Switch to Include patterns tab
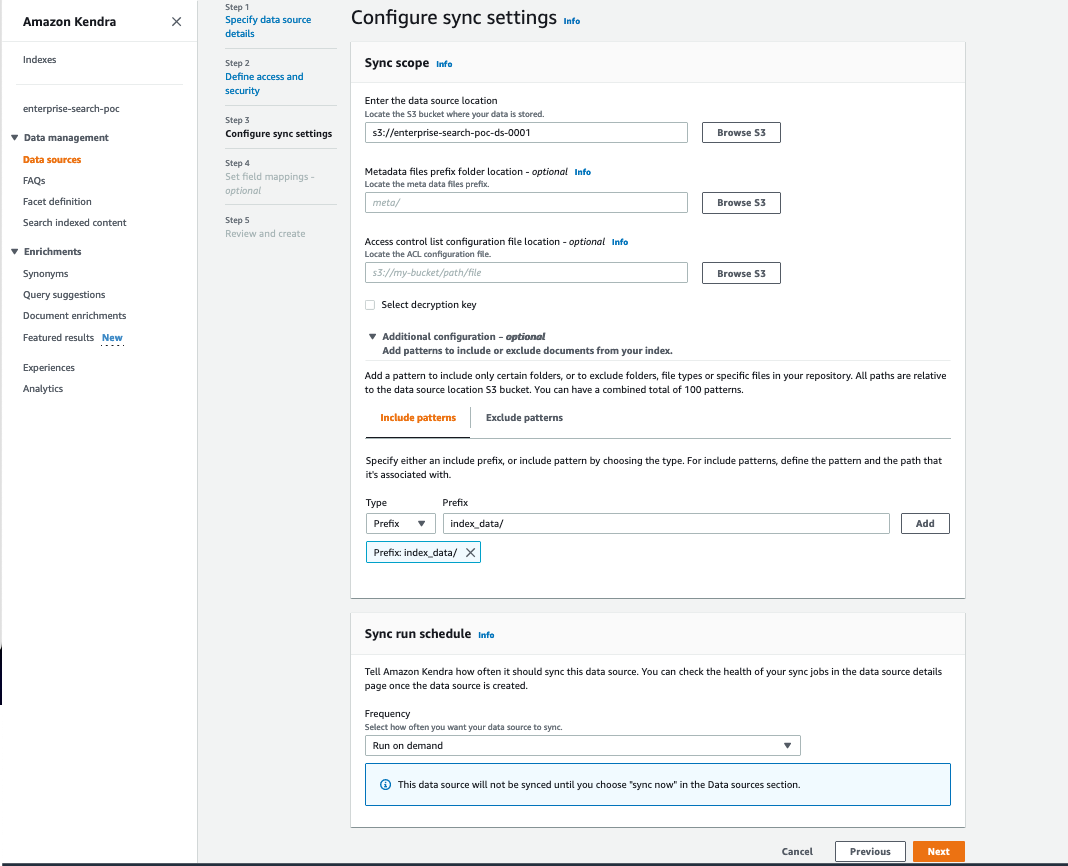Viewport: 1068px width, 866px height. point(418,418)
